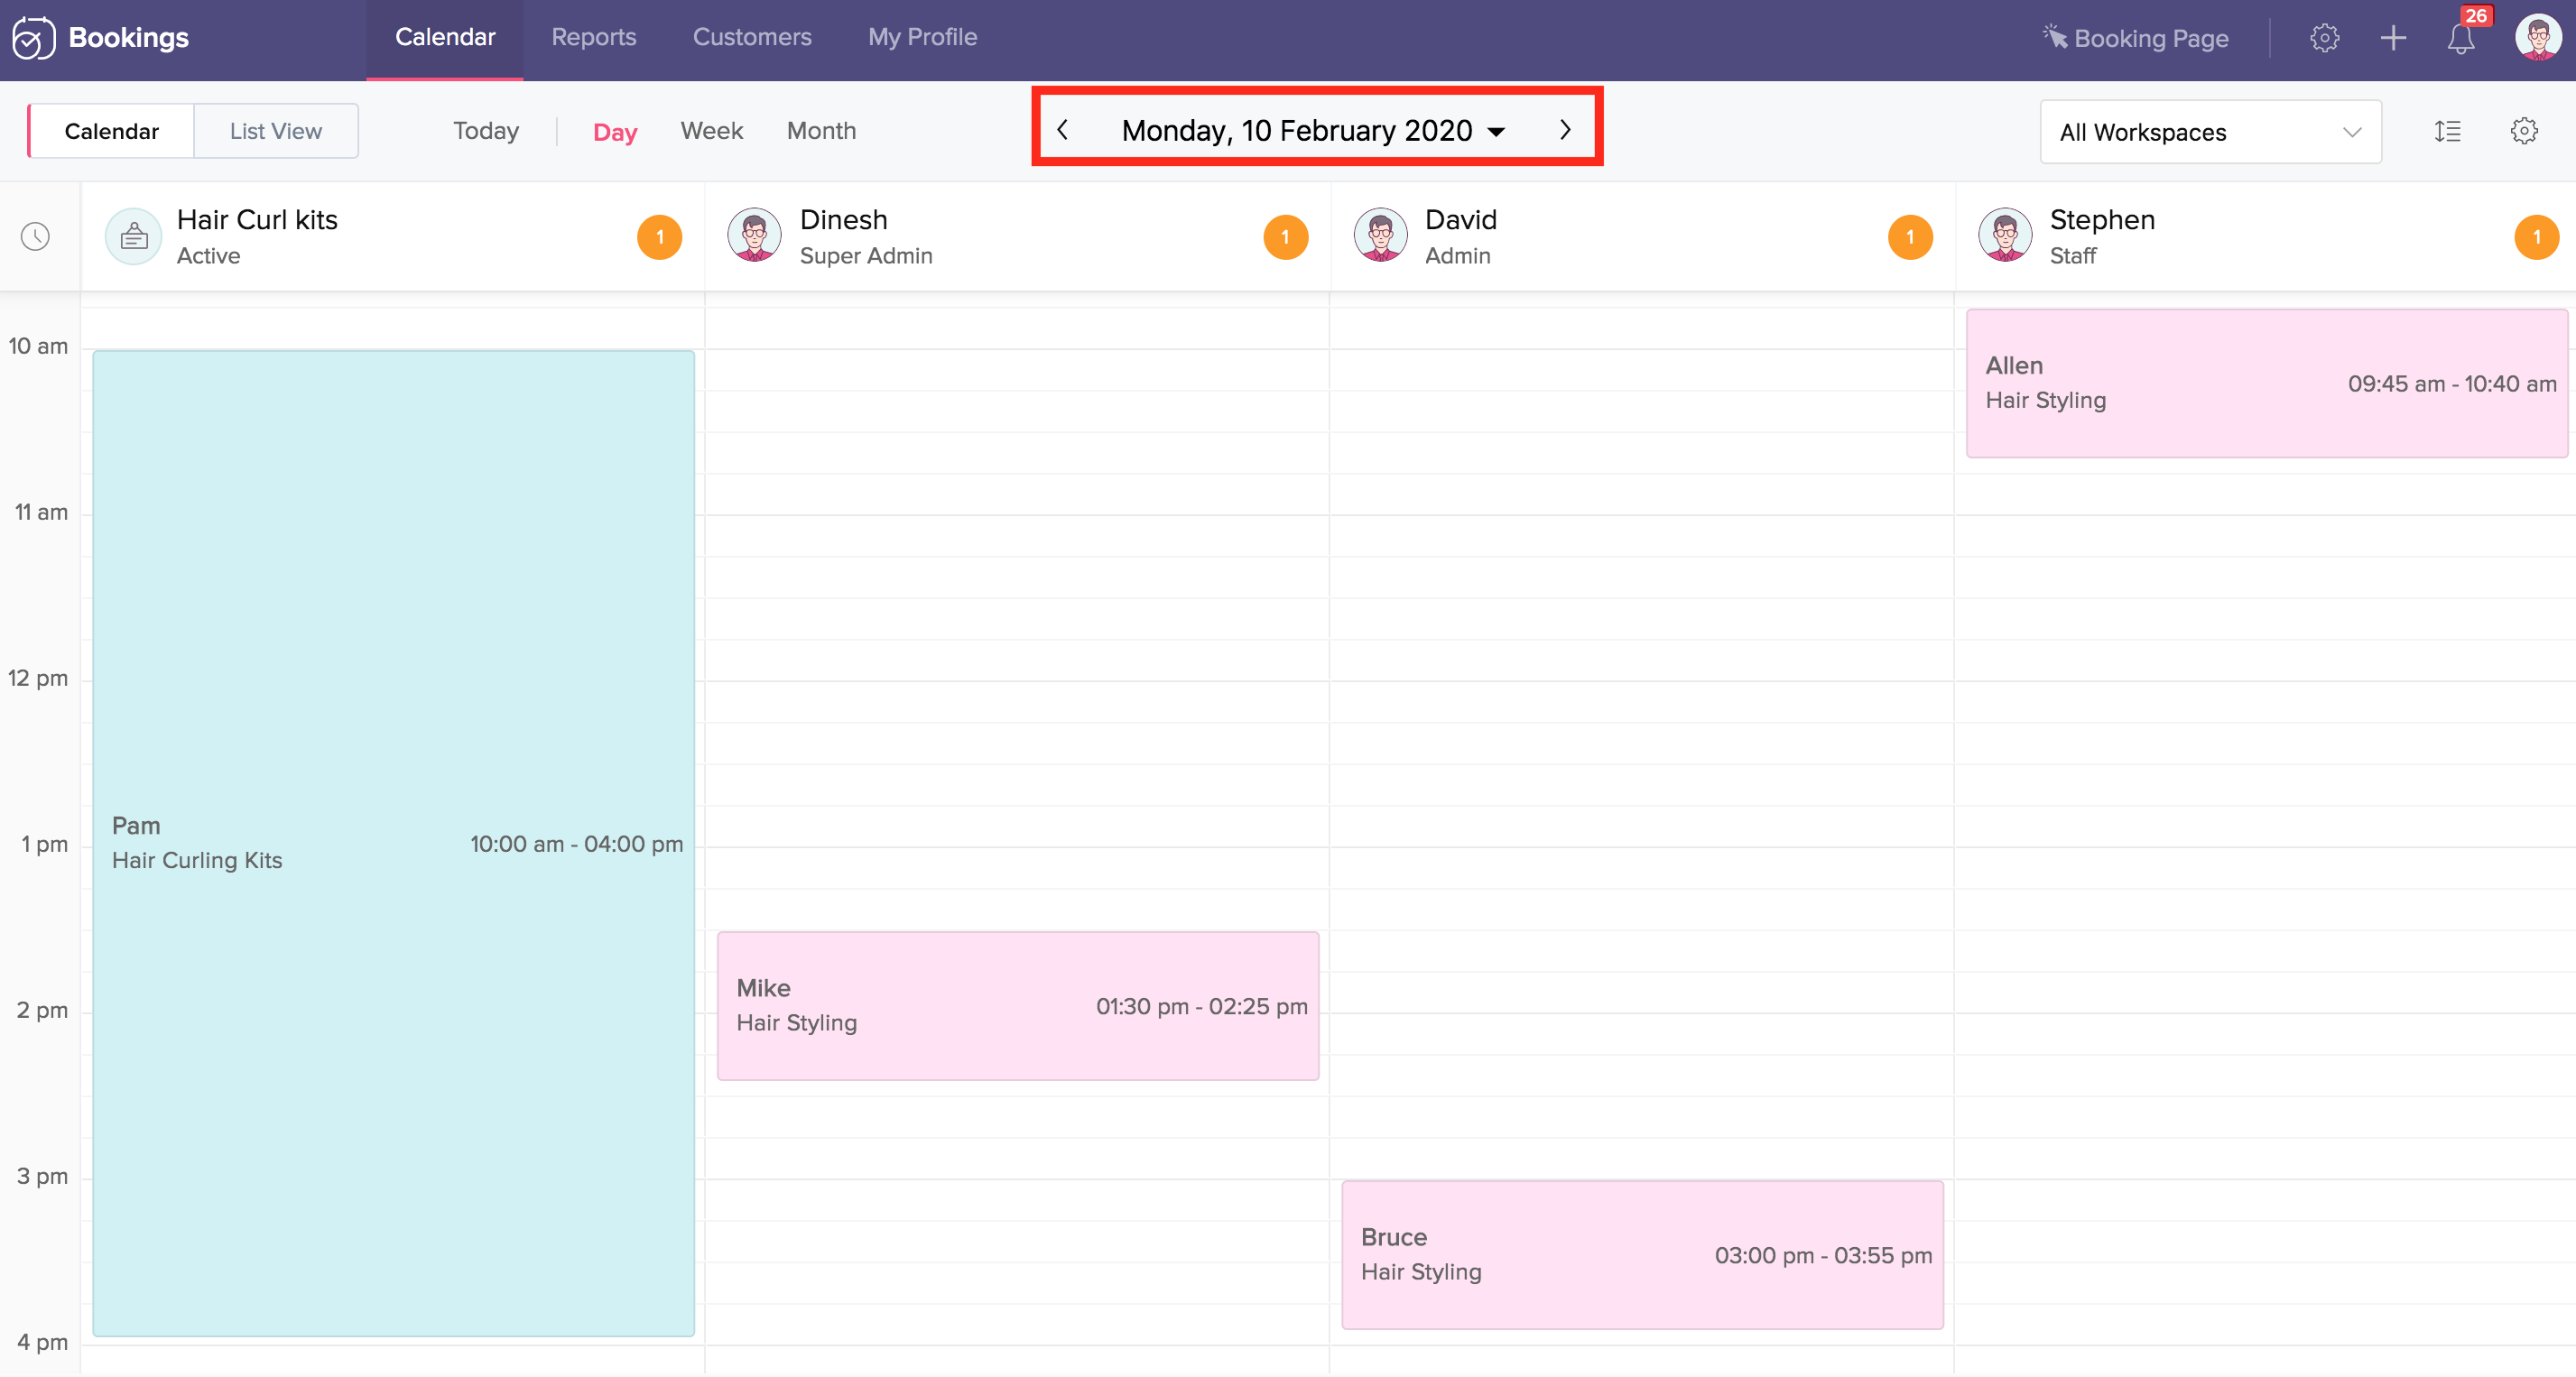This screenshot has width=2576, height=1377.
Task: Open settings gear in top navigation bar
Action: pos(2324,39)
